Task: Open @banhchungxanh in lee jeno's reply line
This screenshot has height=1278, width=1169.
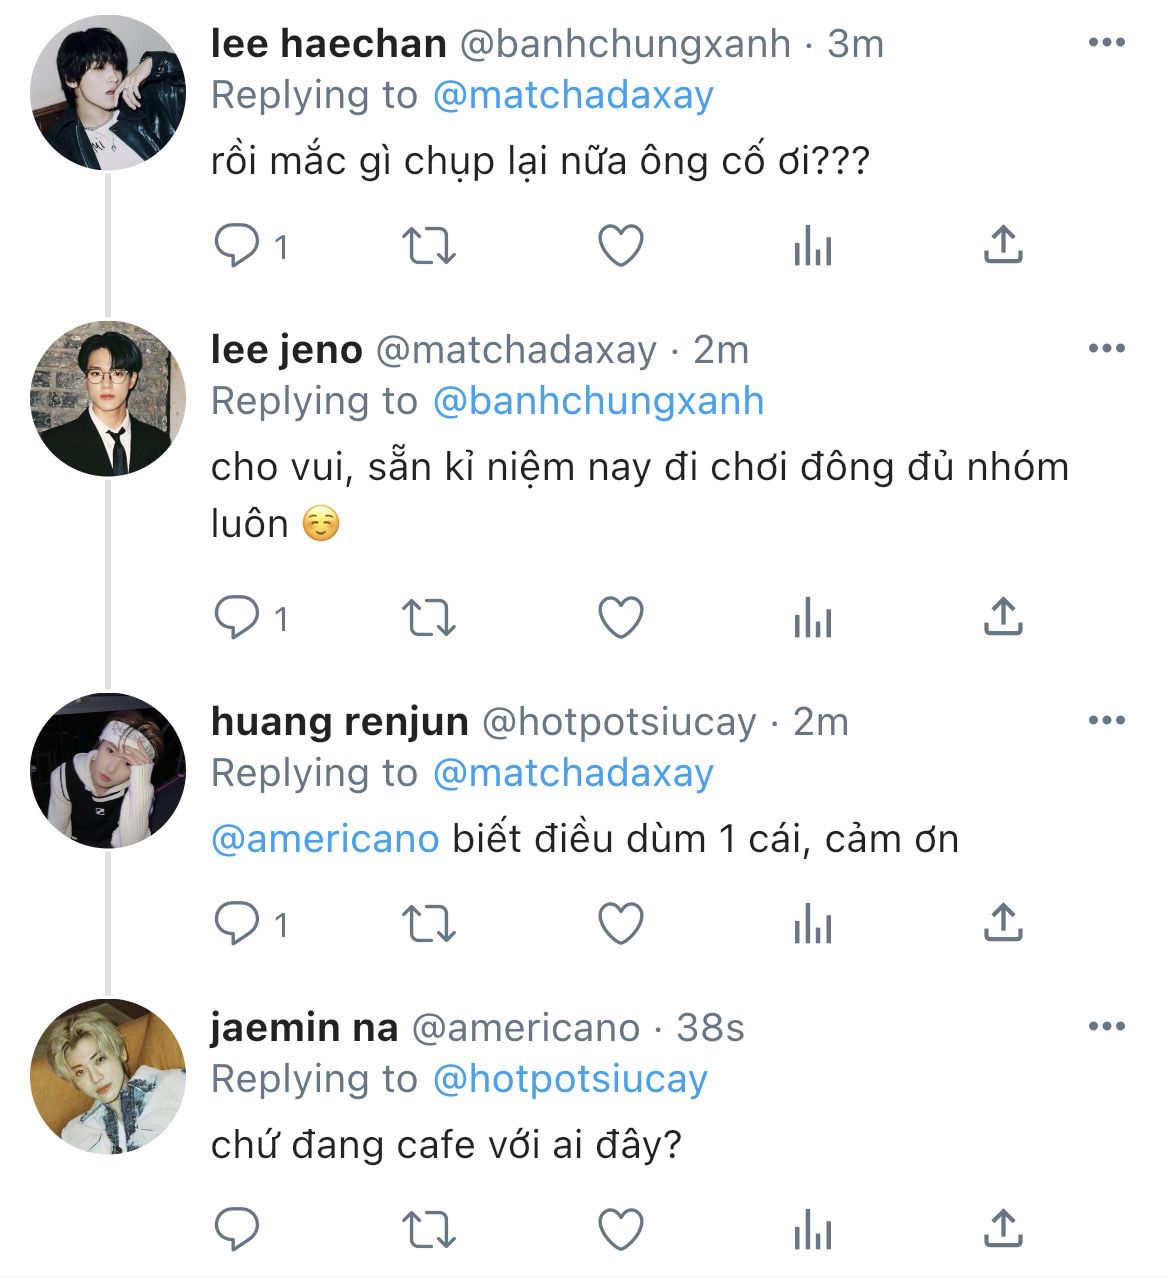Action: click(x=598, y=401)
